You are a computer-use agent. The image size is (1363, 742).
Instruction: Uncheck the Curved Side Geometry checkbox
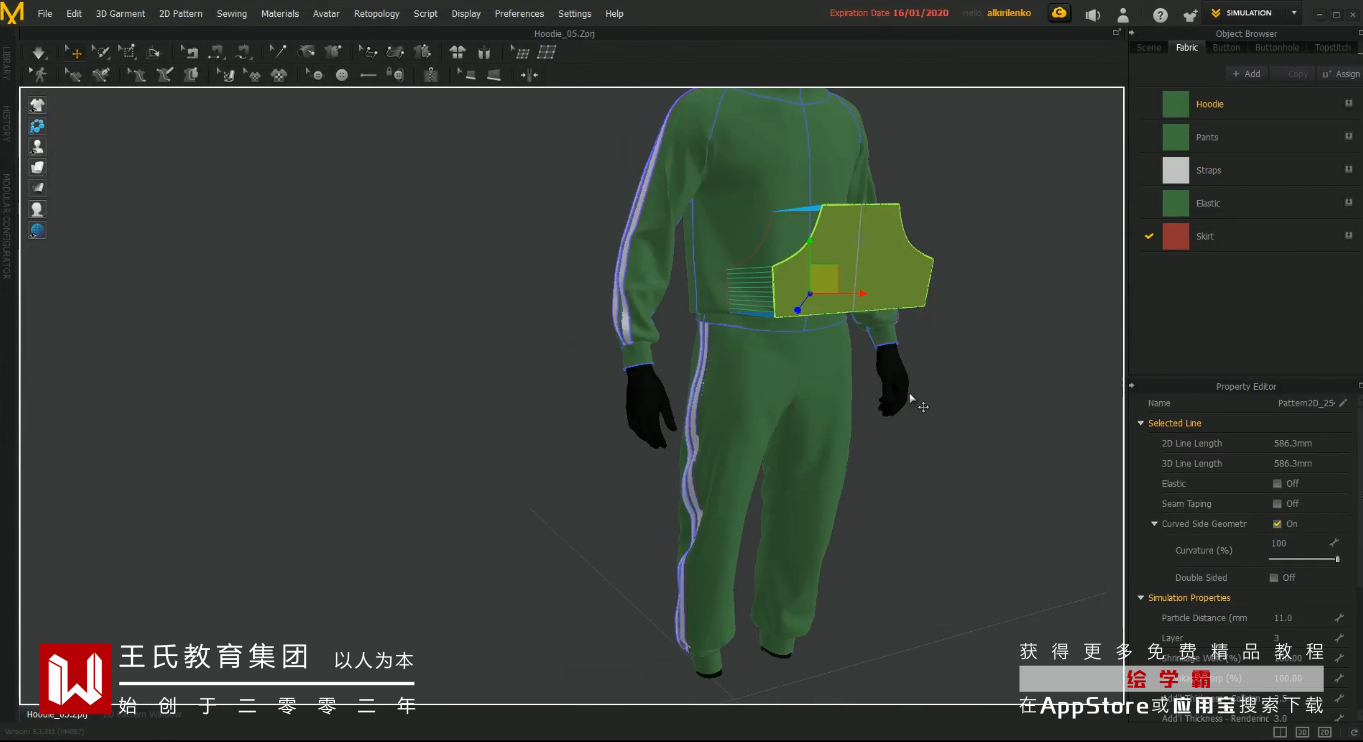(1277, 524)
